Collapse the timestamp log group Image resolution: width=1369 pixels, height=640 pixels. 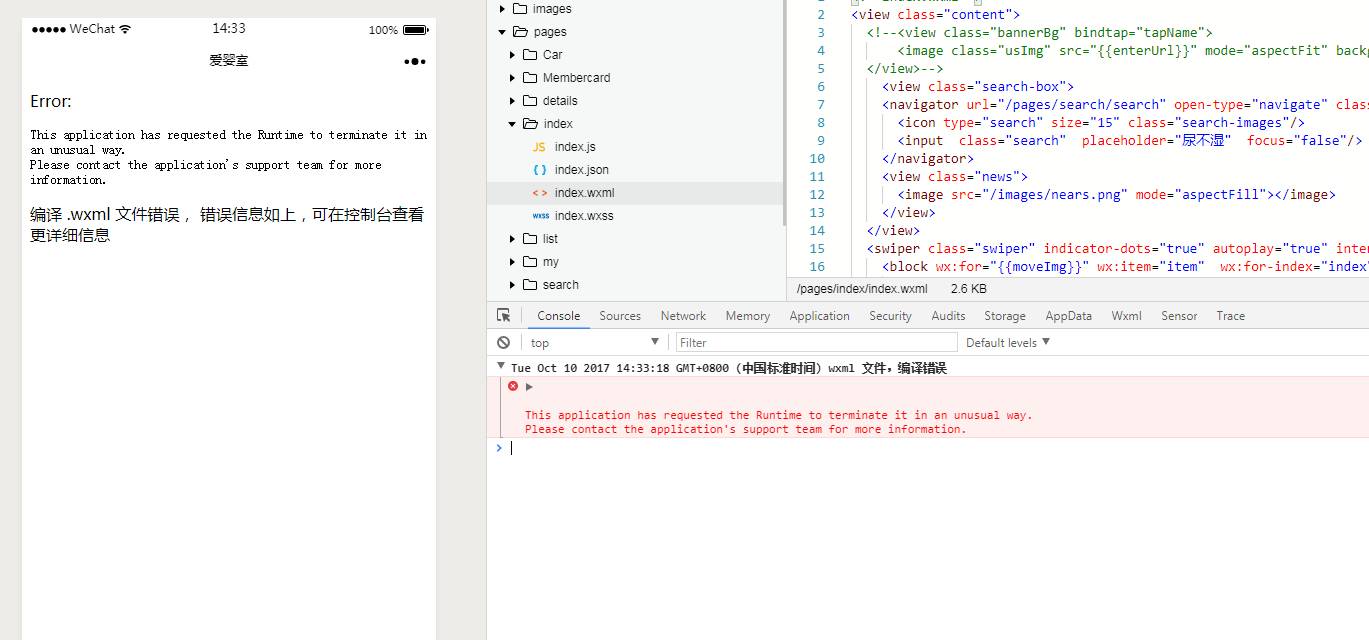[501, 367]
